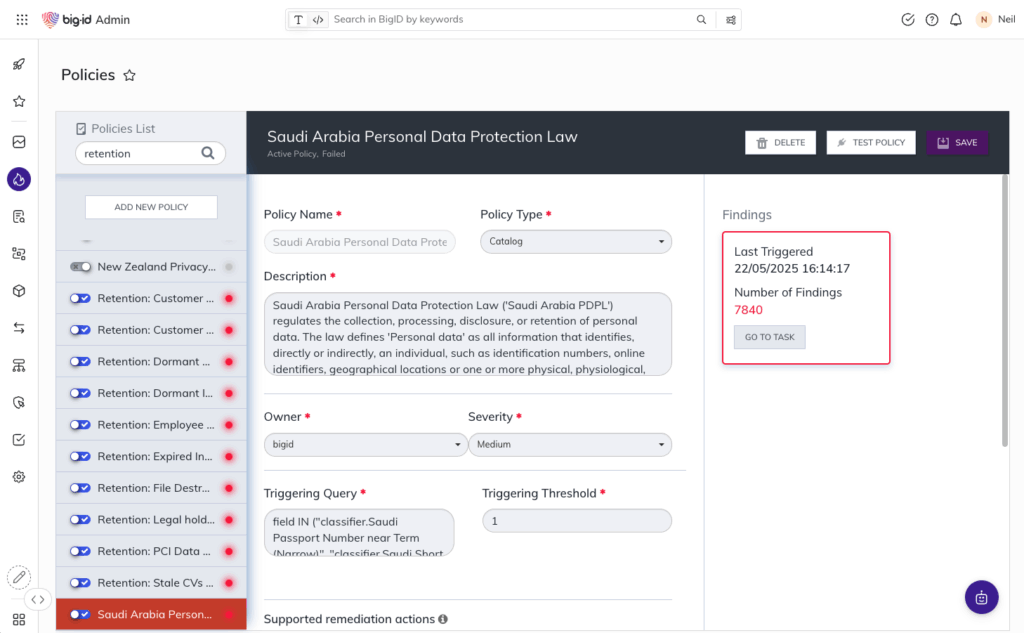Open search filter options icon

pos(731,20)
